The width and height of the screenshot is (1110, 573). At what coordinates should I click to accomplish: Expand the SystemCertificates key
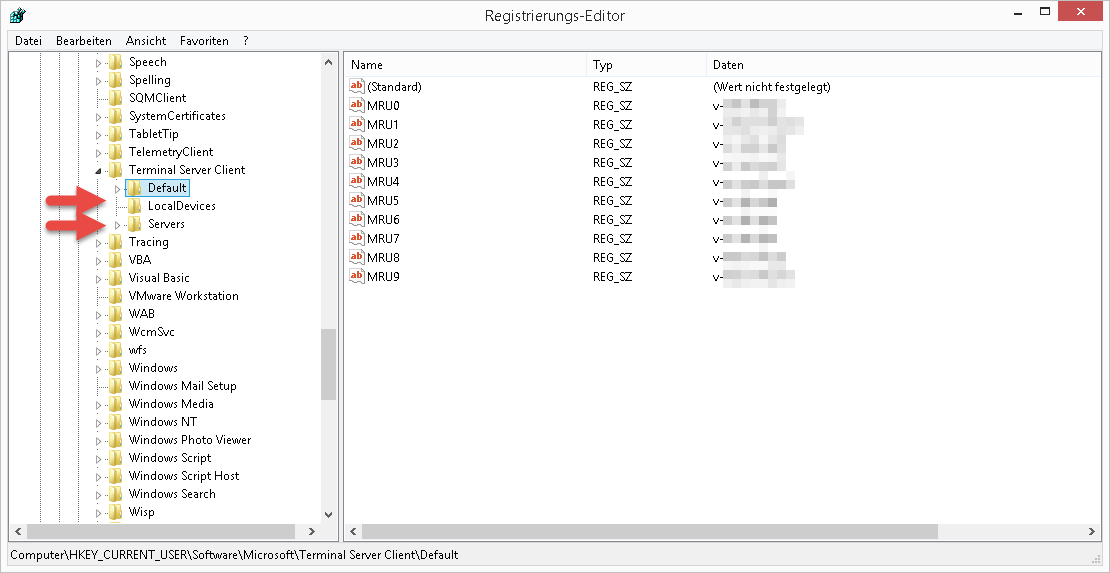(98, 117)
